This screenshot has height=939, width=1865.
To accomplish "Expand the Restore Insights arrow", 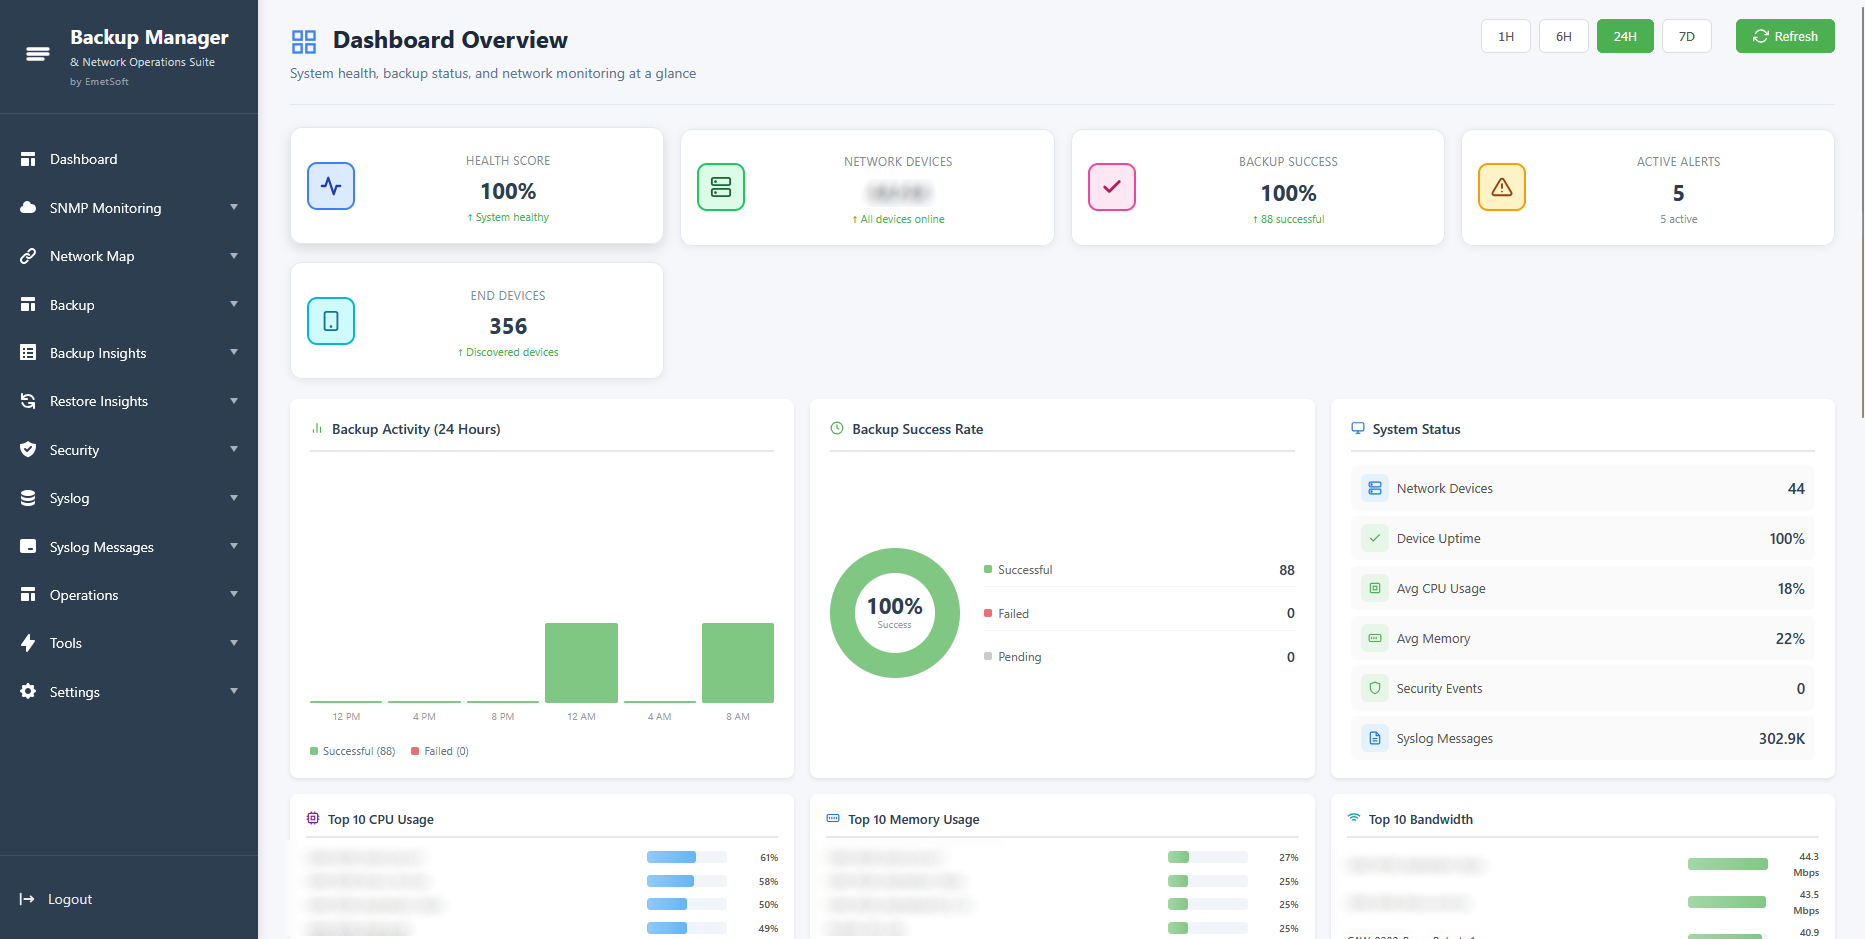I will click(x=234, y=401).
